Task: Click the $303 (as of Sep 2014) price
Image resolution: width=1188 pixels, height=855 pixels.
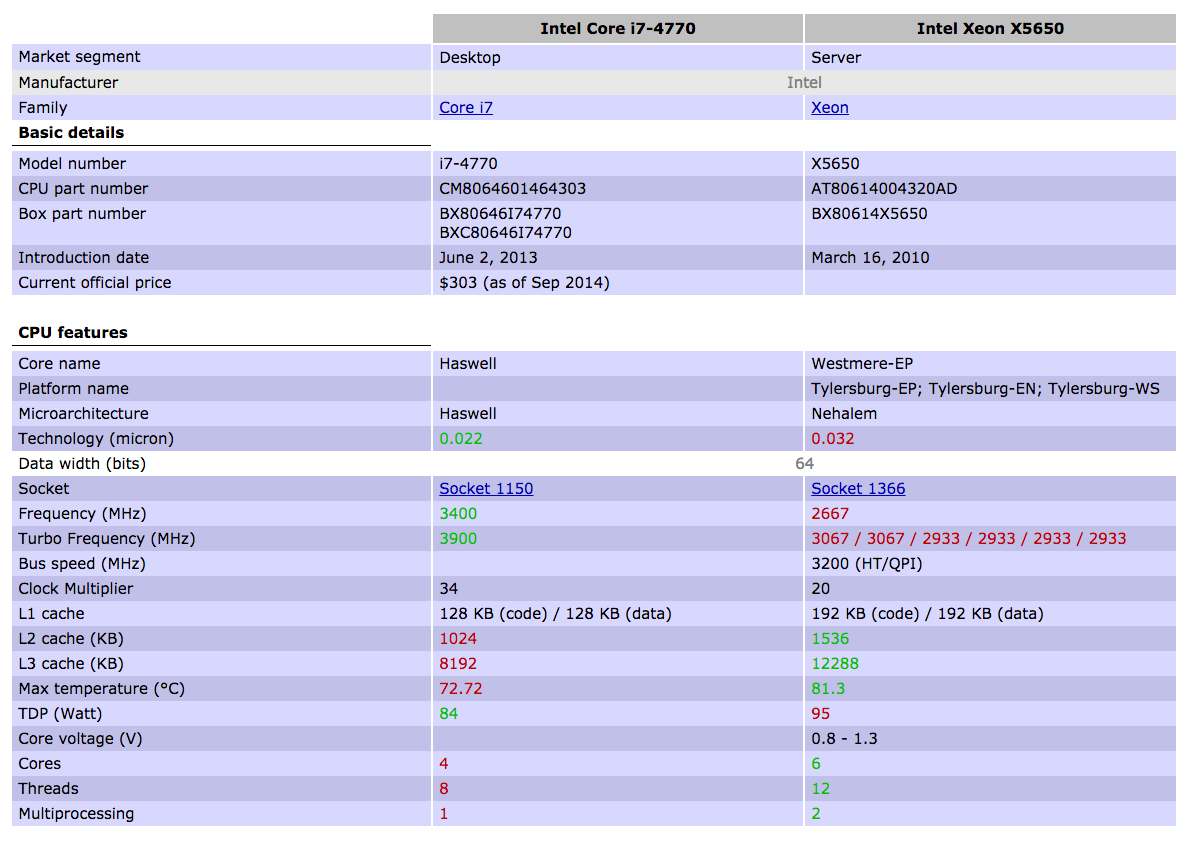Action: [524, 283]
